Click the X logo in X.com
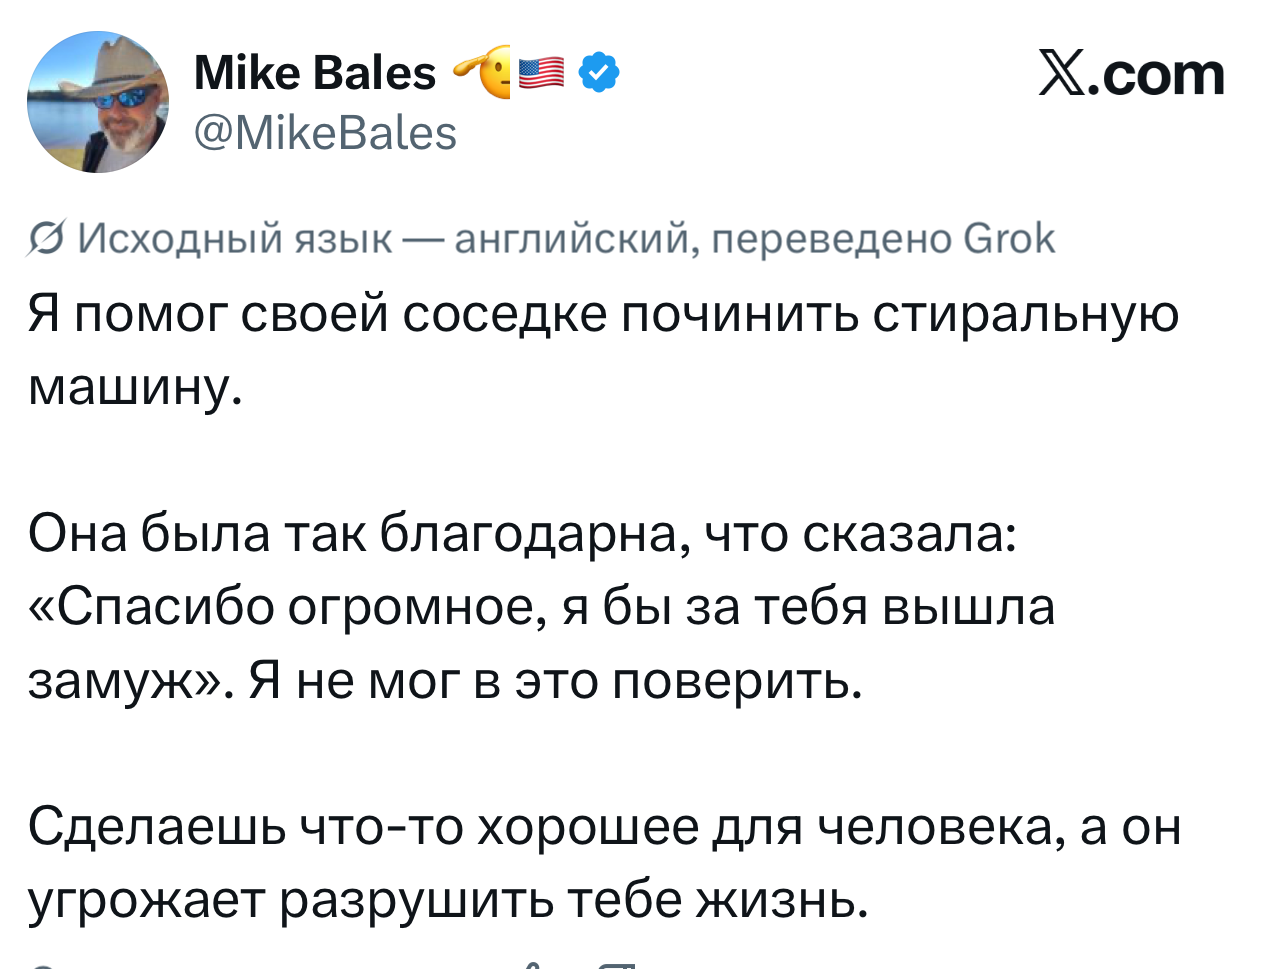Image resolution: width=1284 pixels, height=969 pixels. coord(1063,75)
